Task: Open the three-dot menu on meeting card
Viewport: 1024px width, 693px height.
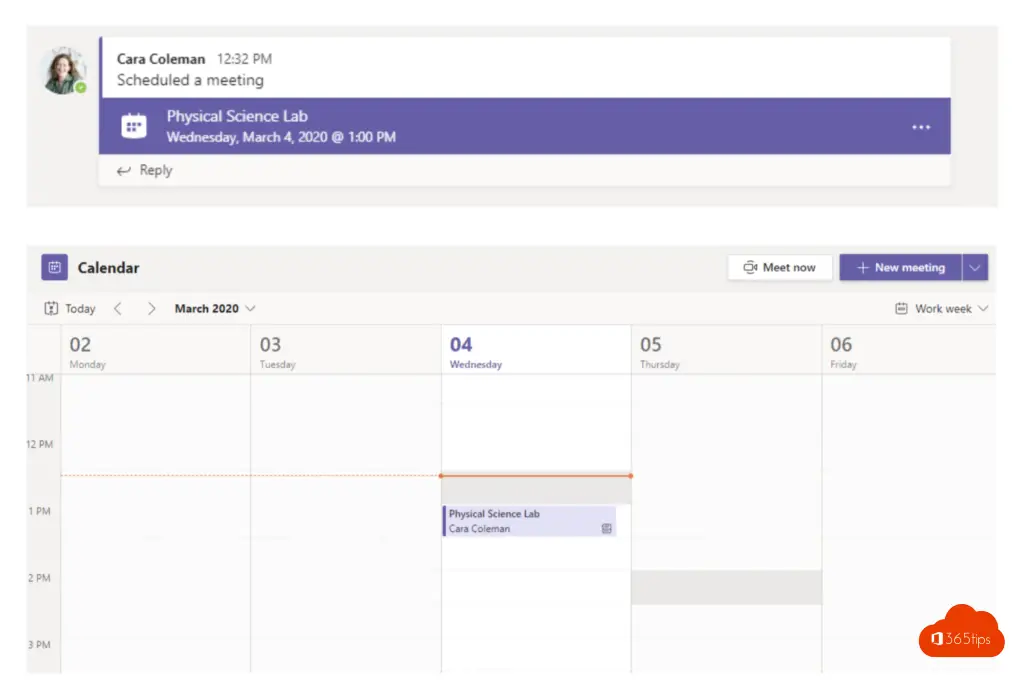Action: click(921, 127)
